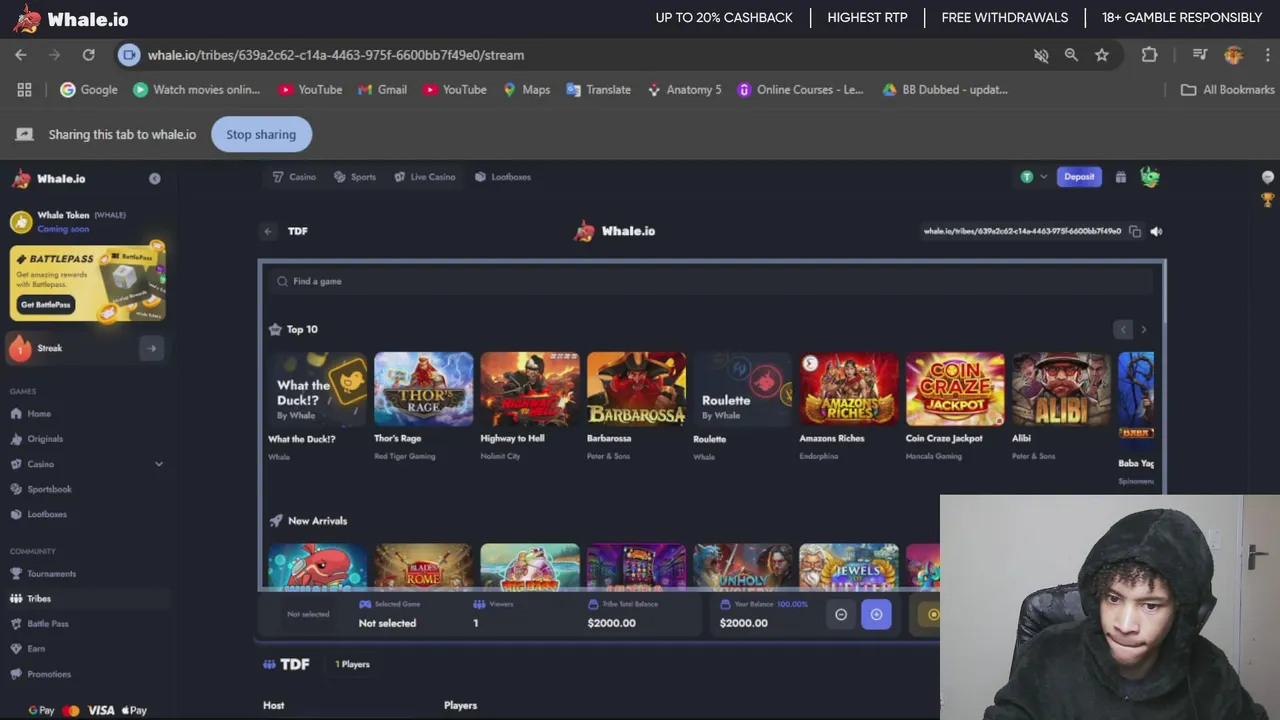Open the Gmail bookmark
The image size is (1280, 720).
pyautogui.click(x=382, y=89)
